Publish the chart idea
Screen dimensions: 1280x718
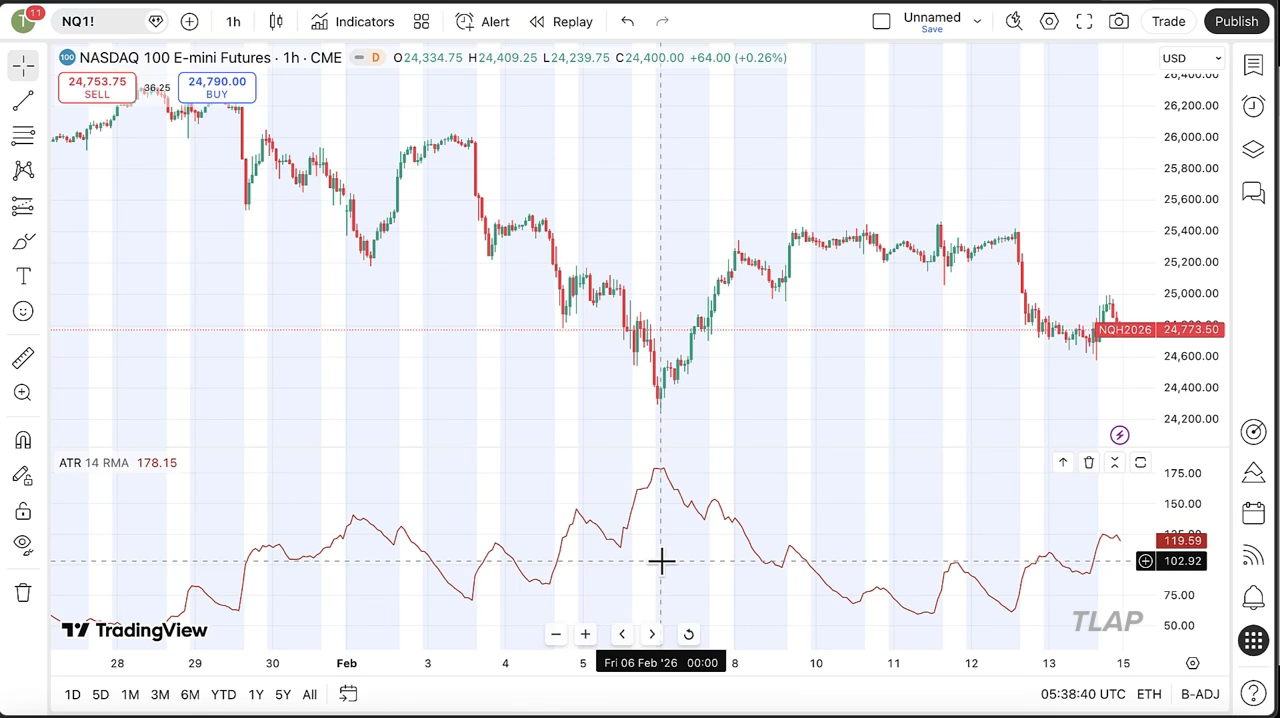point(1237,21)
